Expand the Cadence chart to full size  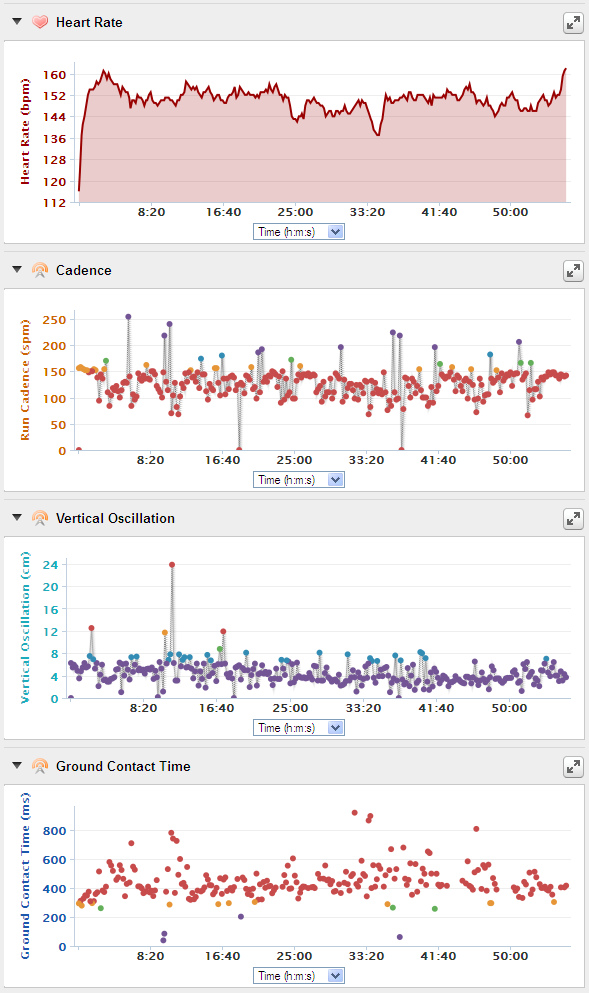[x=573, y=271]
